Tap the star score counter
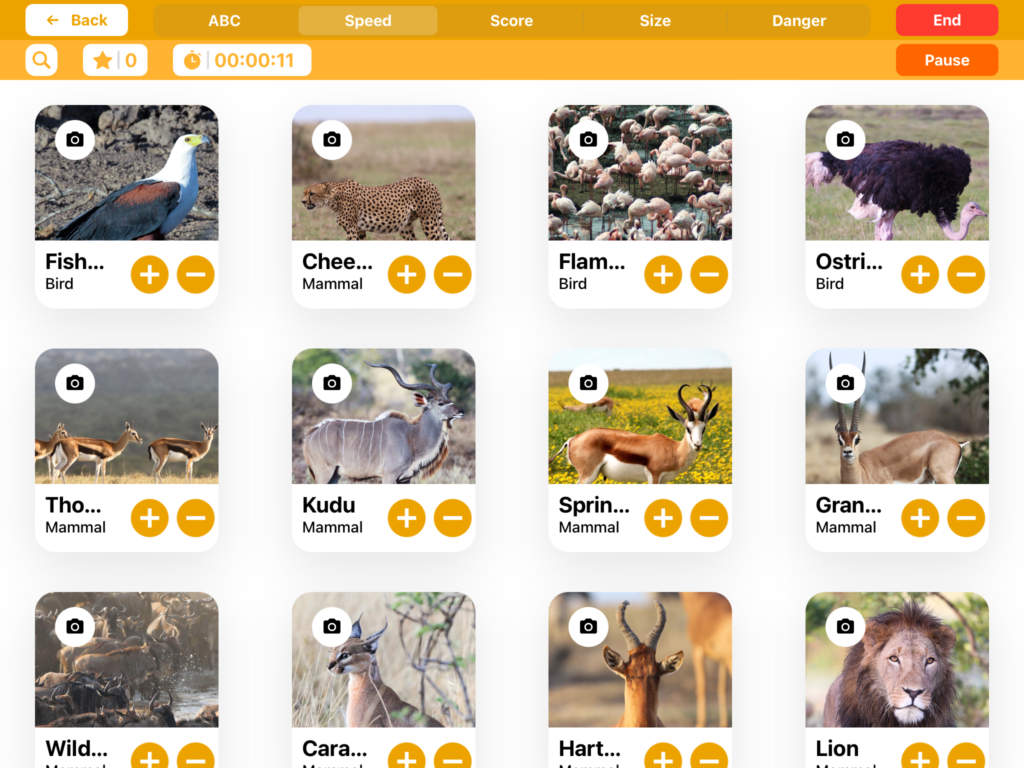Viewport: 1024px width, 768px height. click(115, 60)
